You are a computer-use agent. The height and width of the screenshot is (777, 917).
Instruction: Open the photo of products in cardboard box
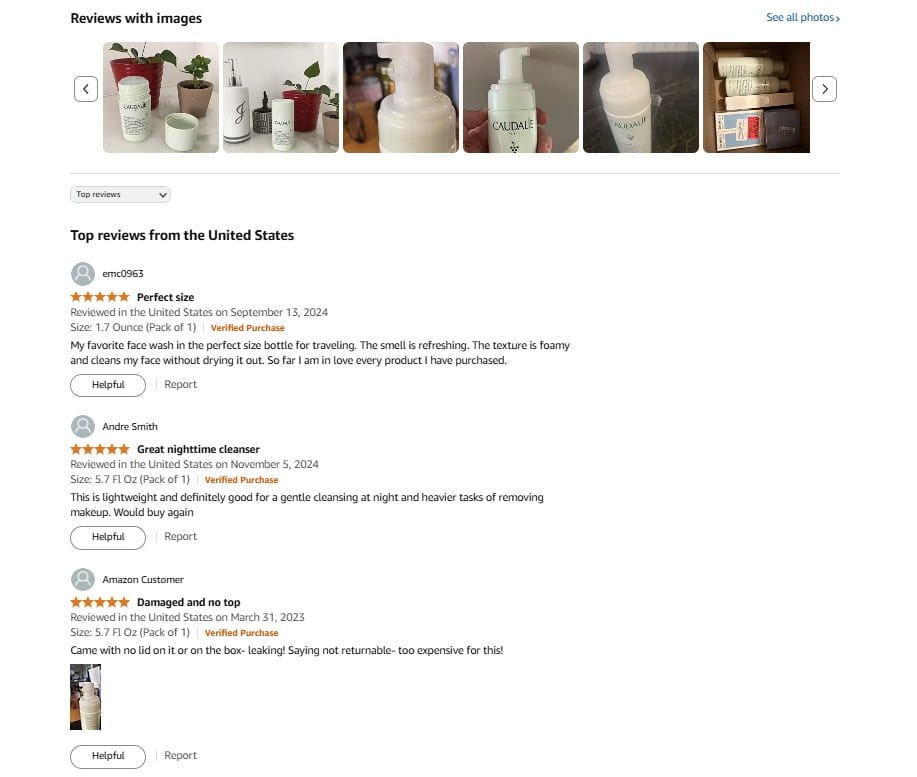tap(756, 97)
